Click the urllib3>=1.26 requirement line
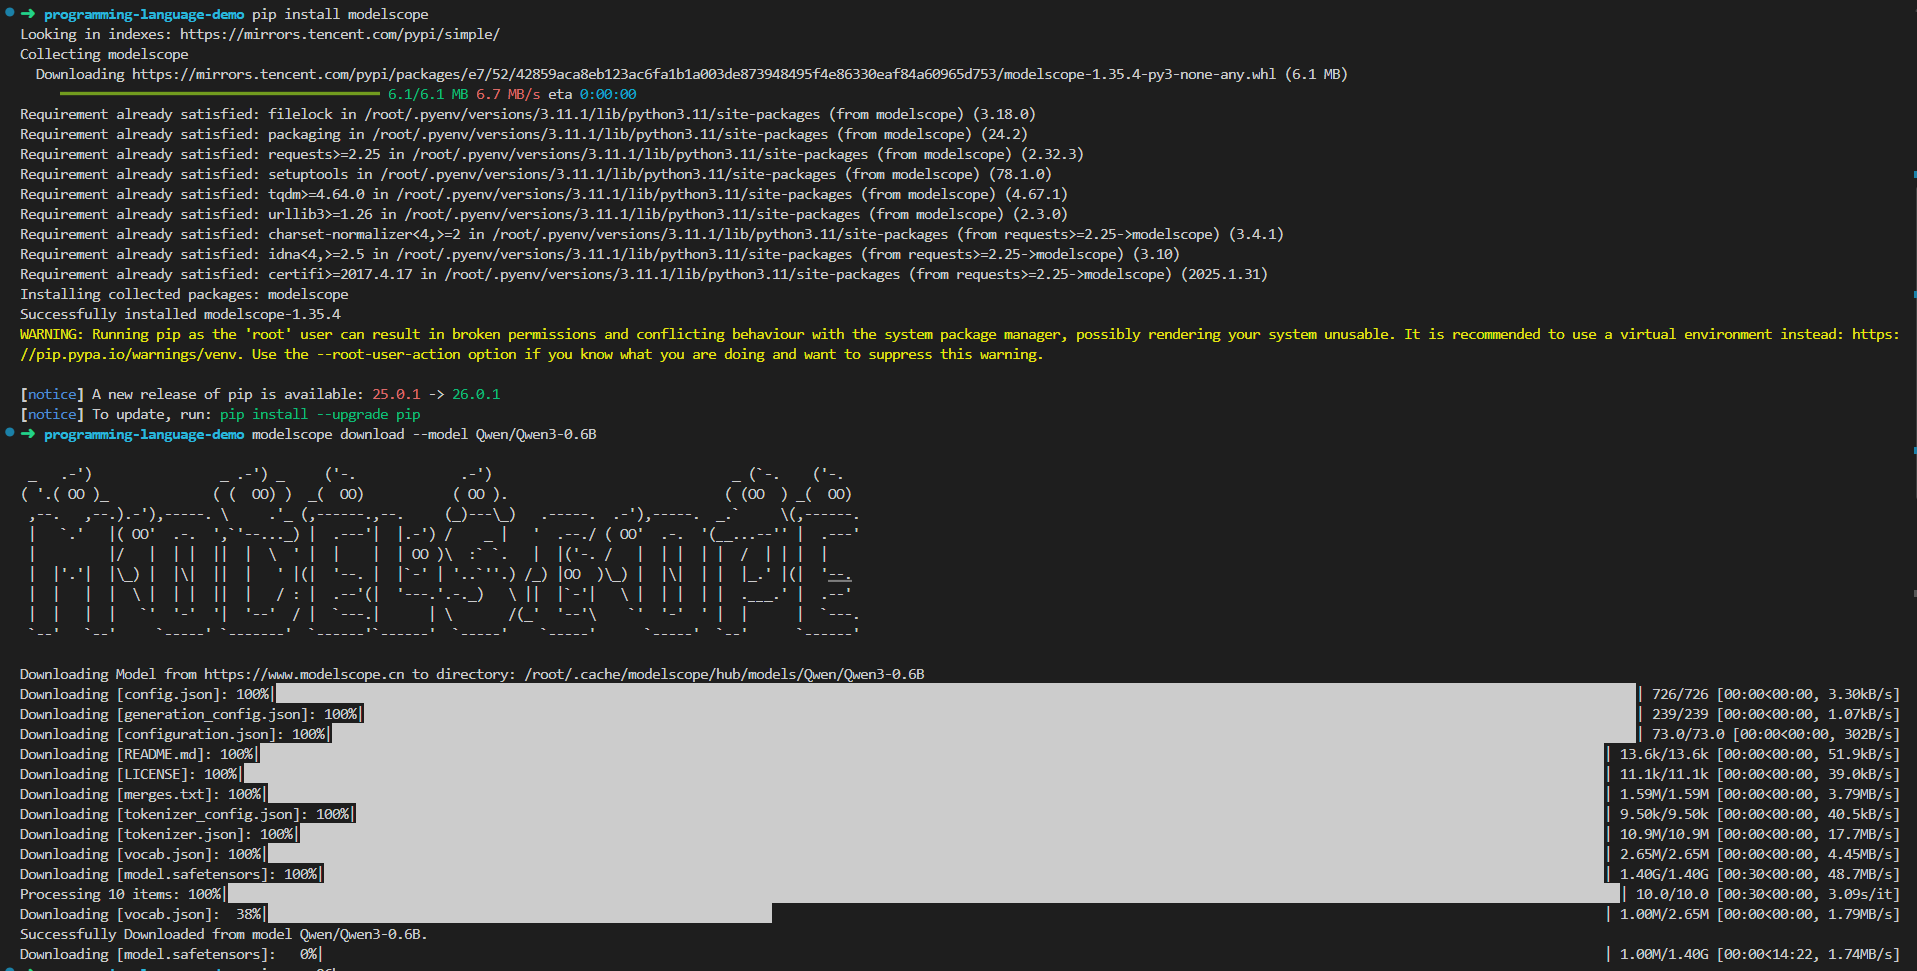This screenshot has width=1917, height=971. (544, 214)
